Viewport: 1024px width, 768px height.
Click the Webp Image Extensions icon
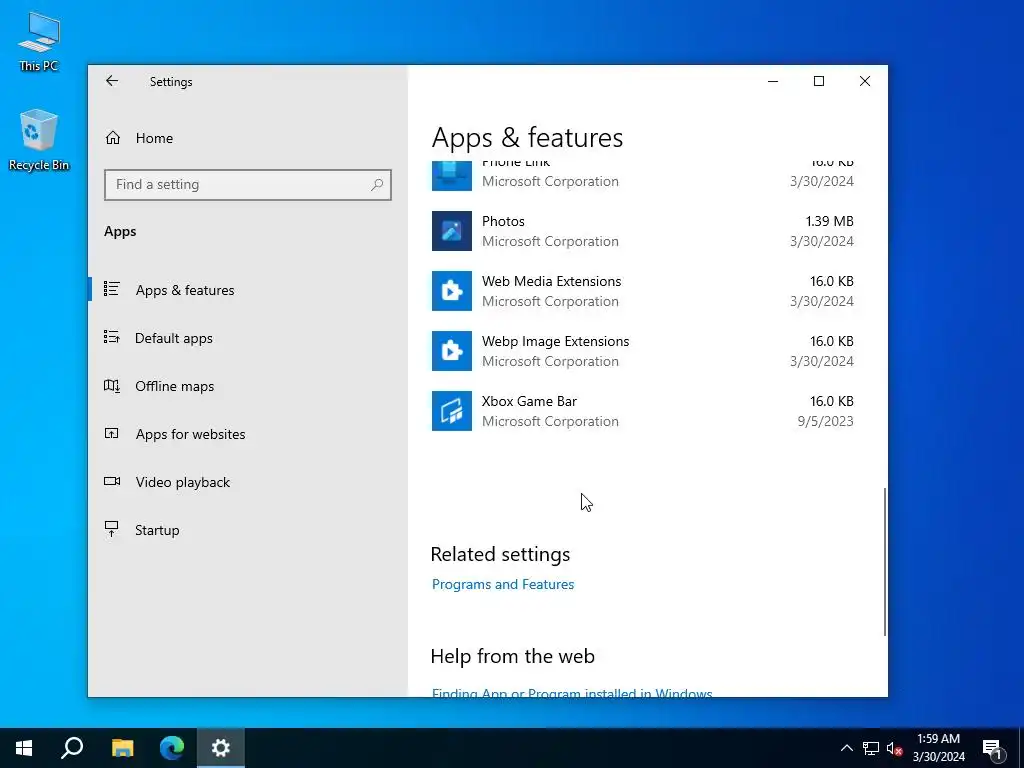pyautogui.click(x=452, y=351)
